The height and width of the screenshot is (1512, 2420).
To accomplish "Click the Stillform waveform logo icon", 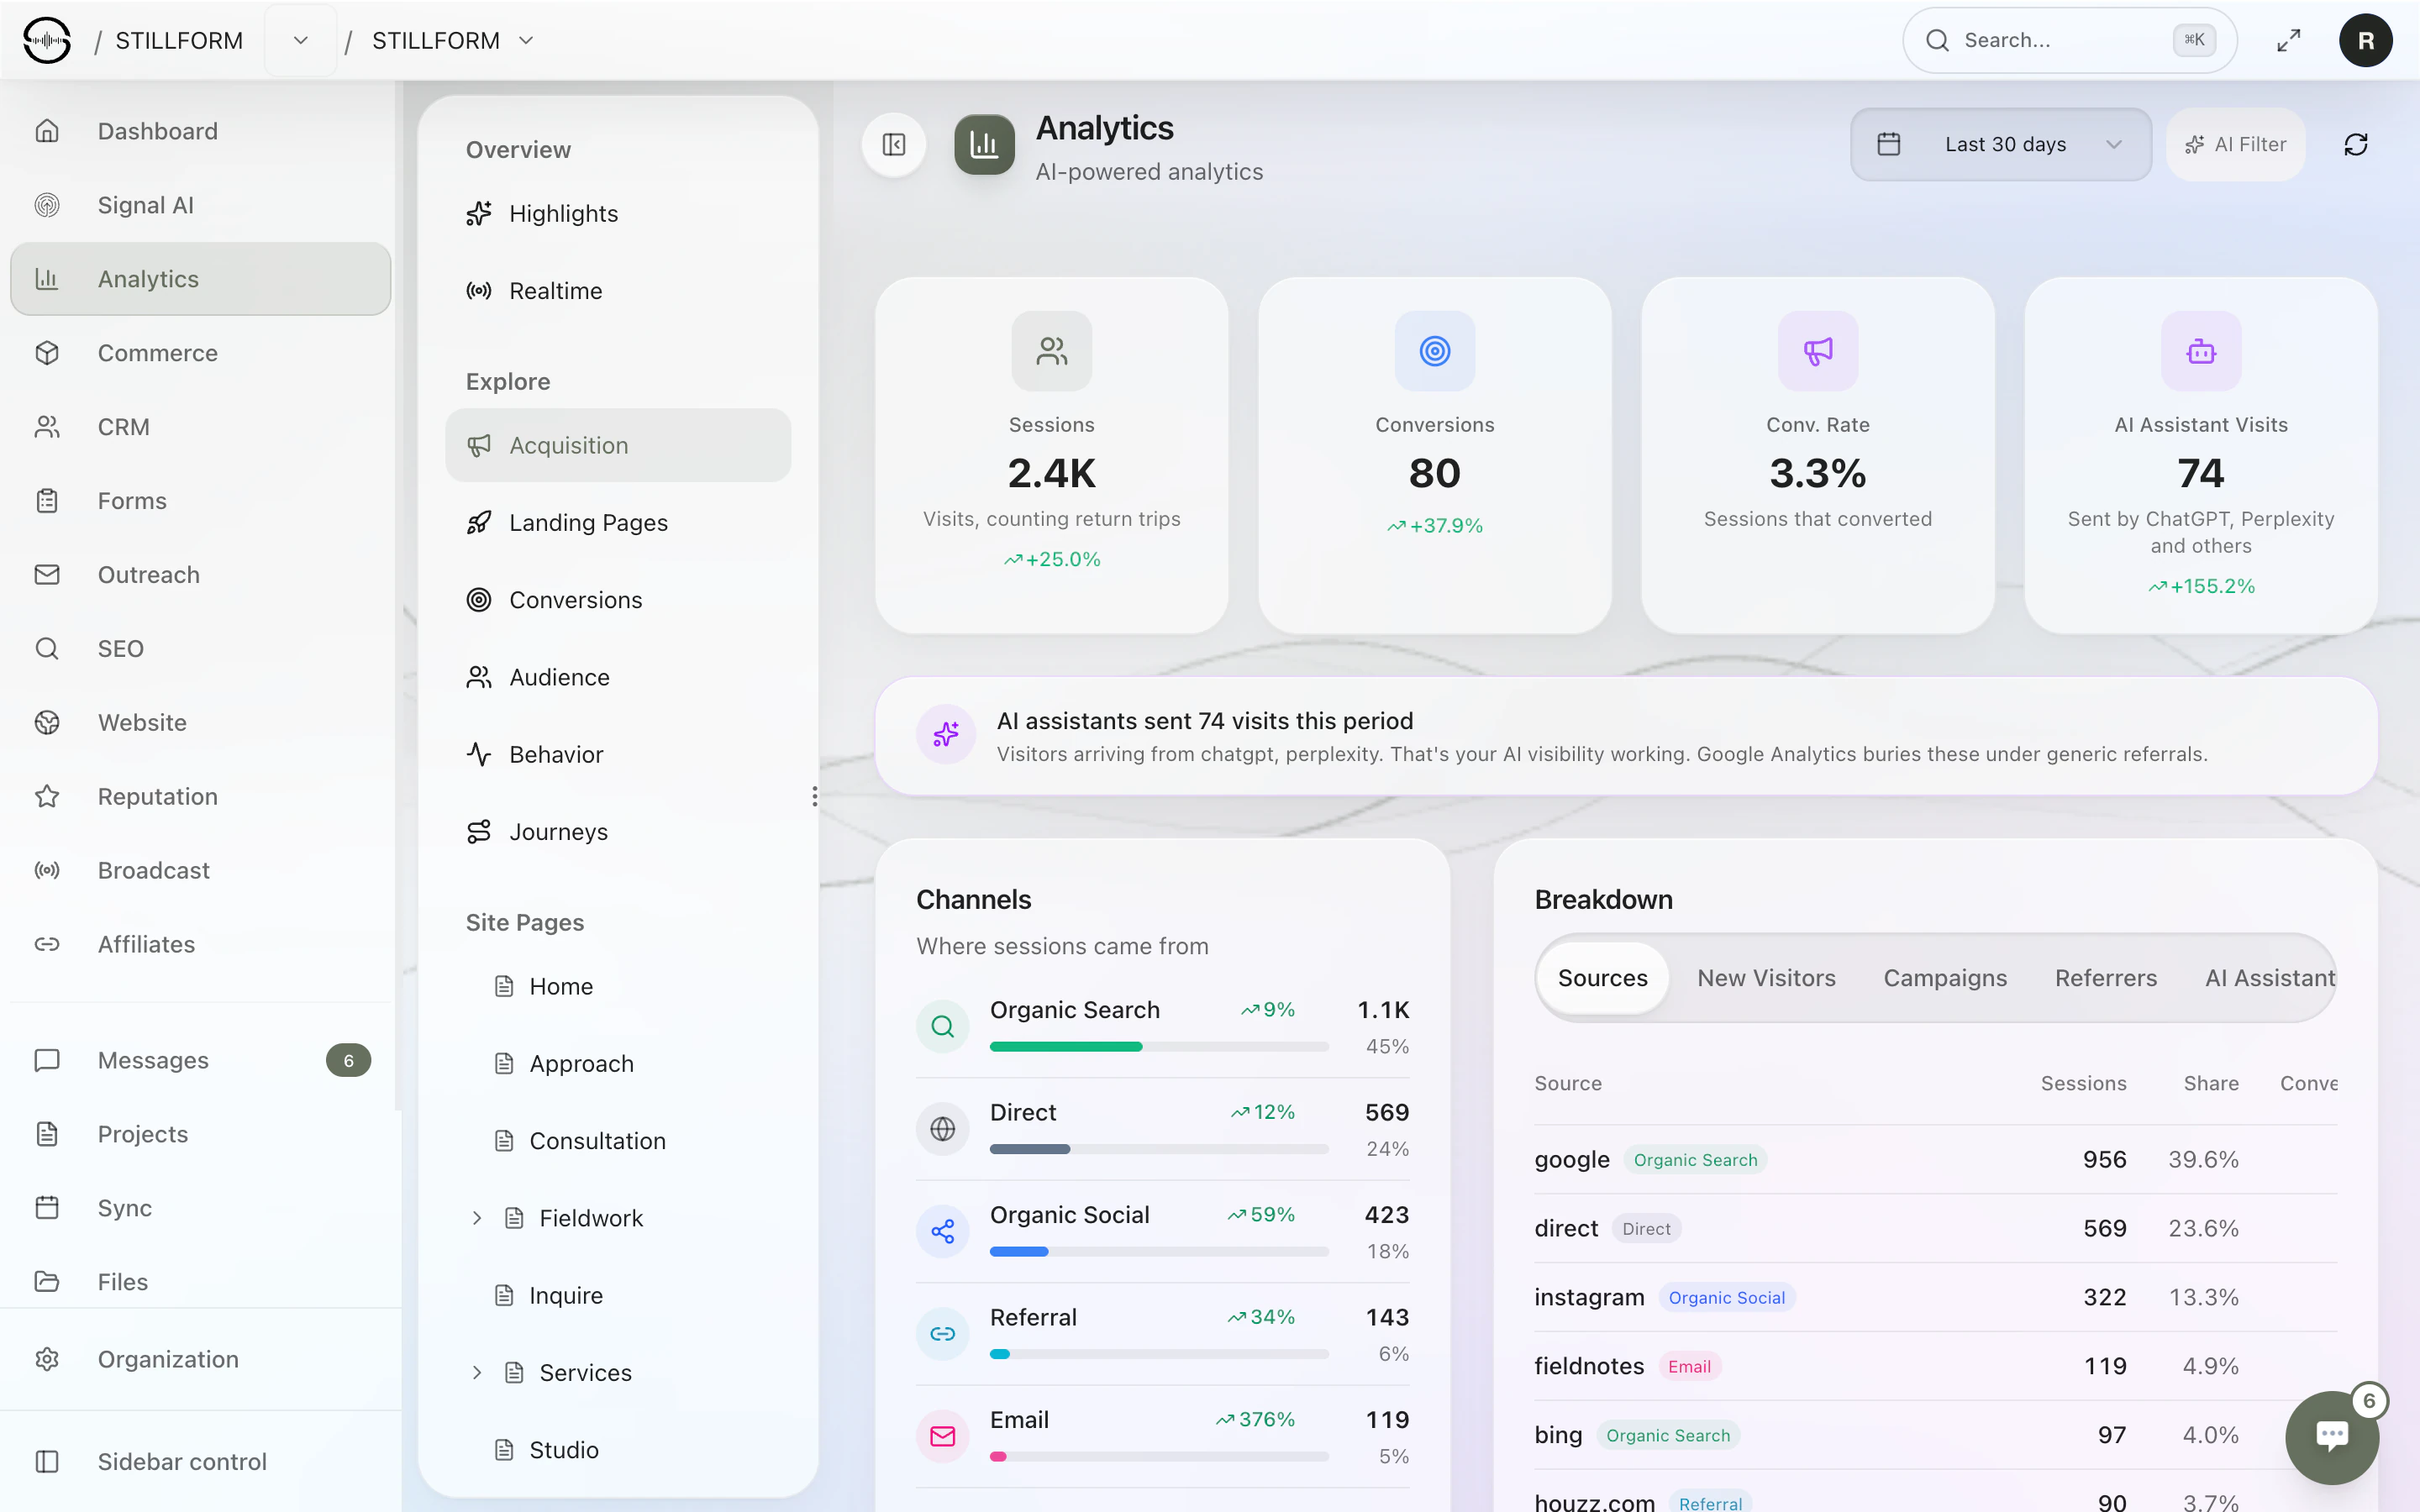I will coord(46,40).
